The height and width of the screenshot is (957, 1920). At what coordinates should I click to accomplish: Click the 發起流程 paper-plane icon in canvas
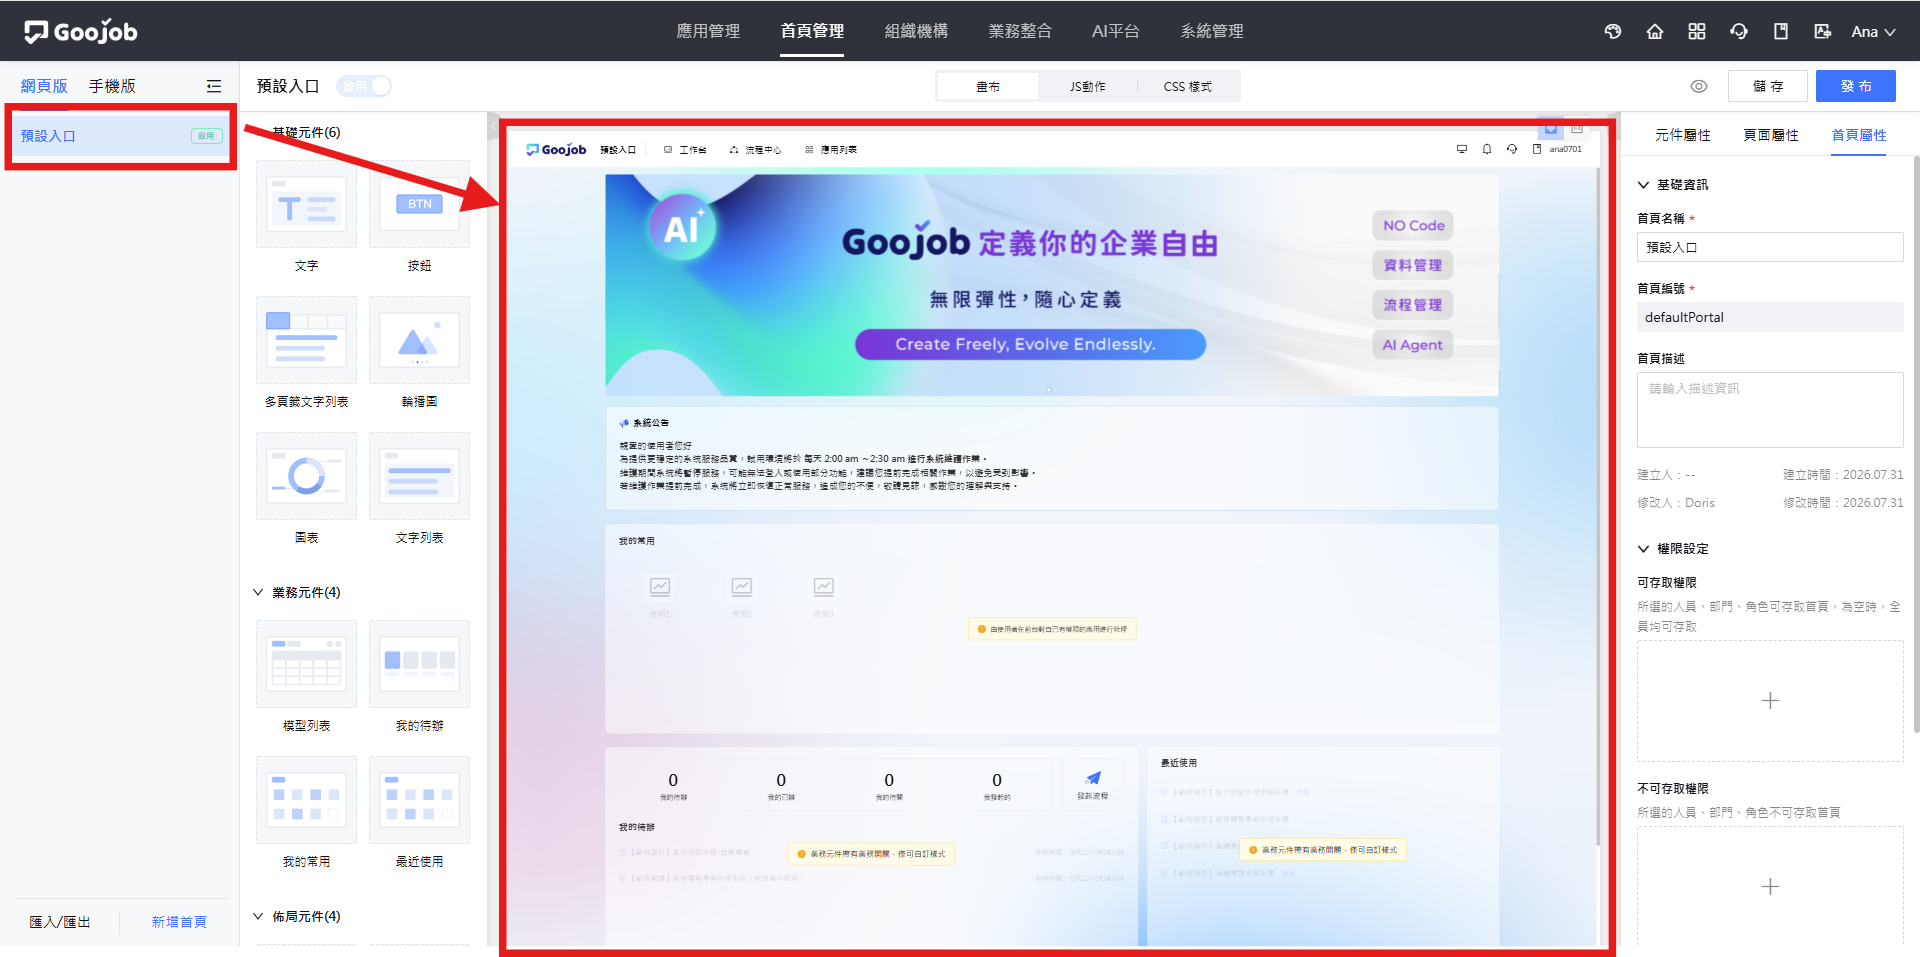click(1093, 778)
